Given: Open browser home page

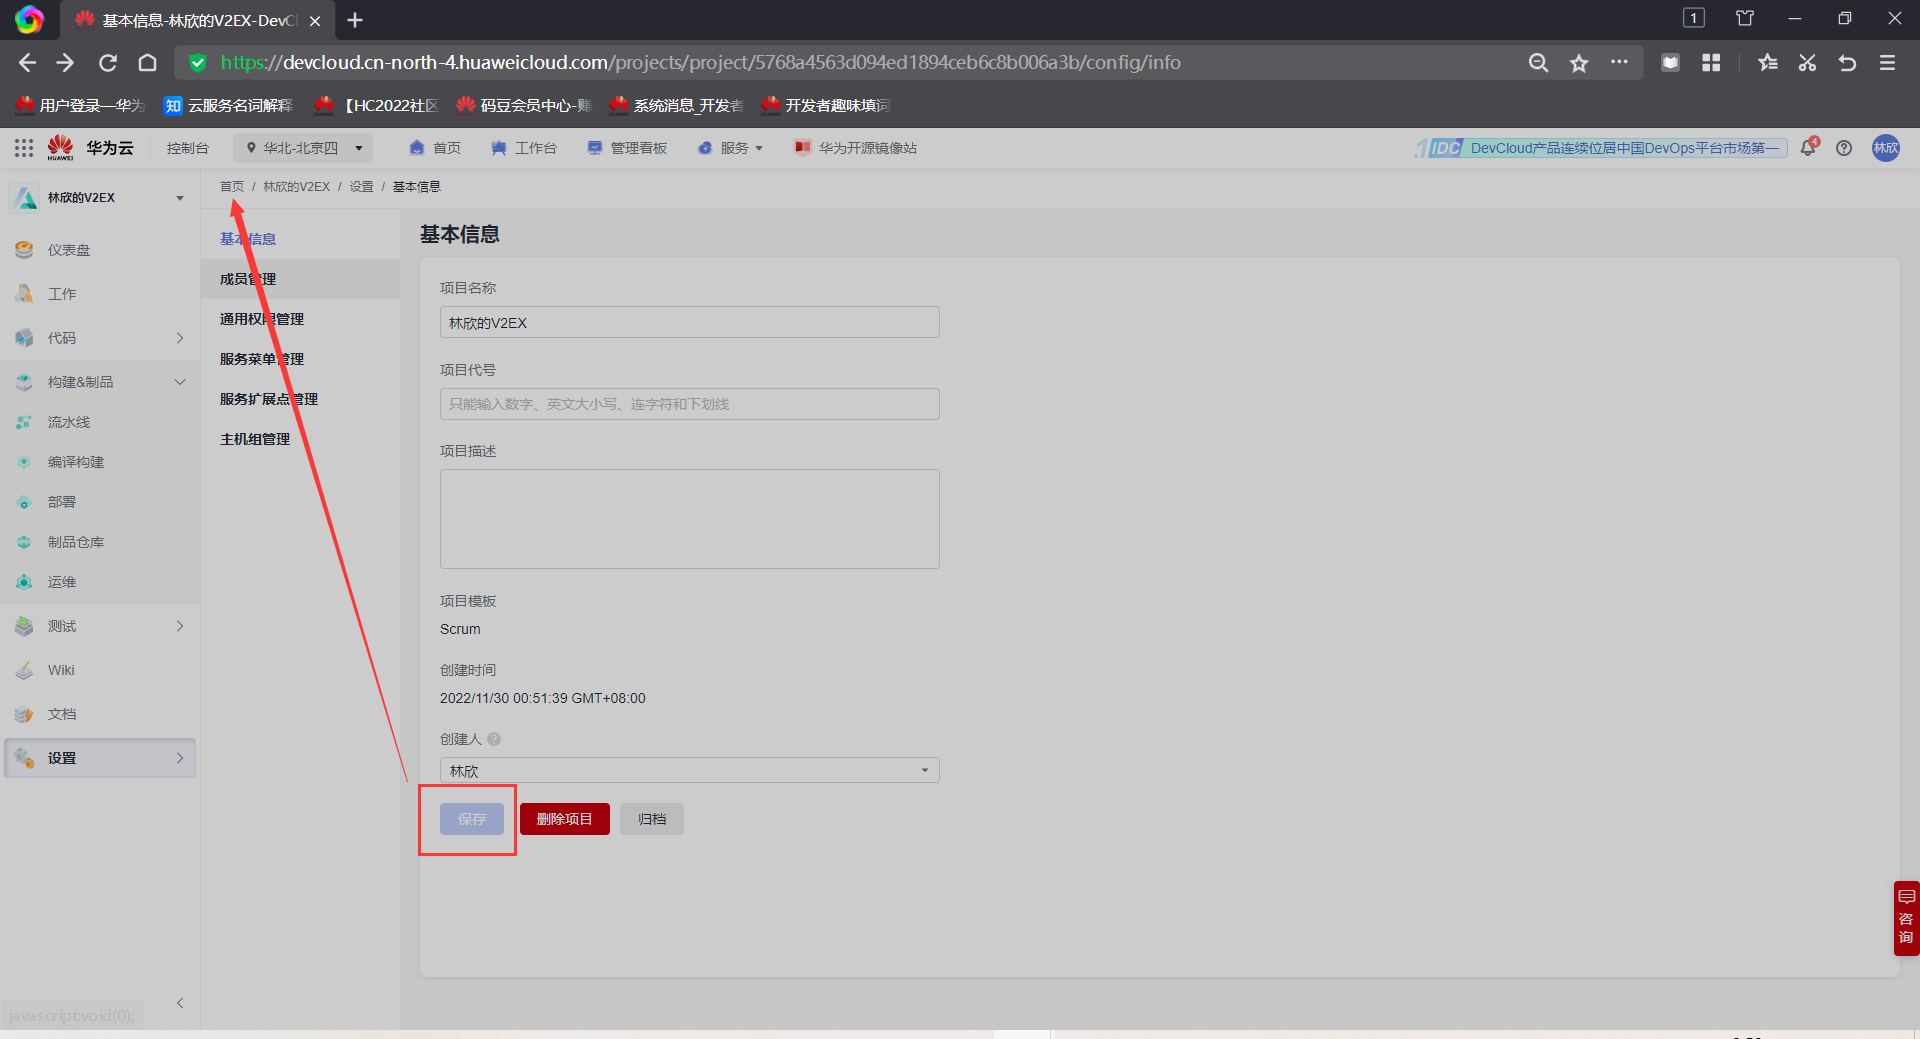Looking at the screenshot, I should (147, 63).
